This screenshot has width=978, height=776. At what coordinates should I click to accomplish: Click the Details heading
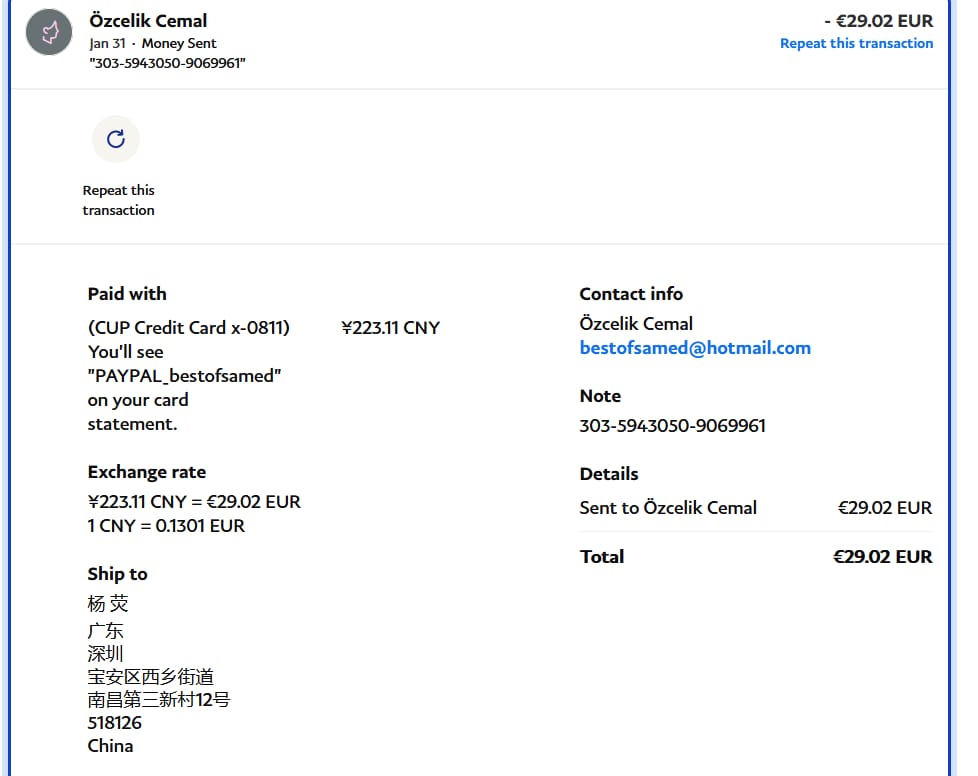pyautogui.click(x=608, y=474)
